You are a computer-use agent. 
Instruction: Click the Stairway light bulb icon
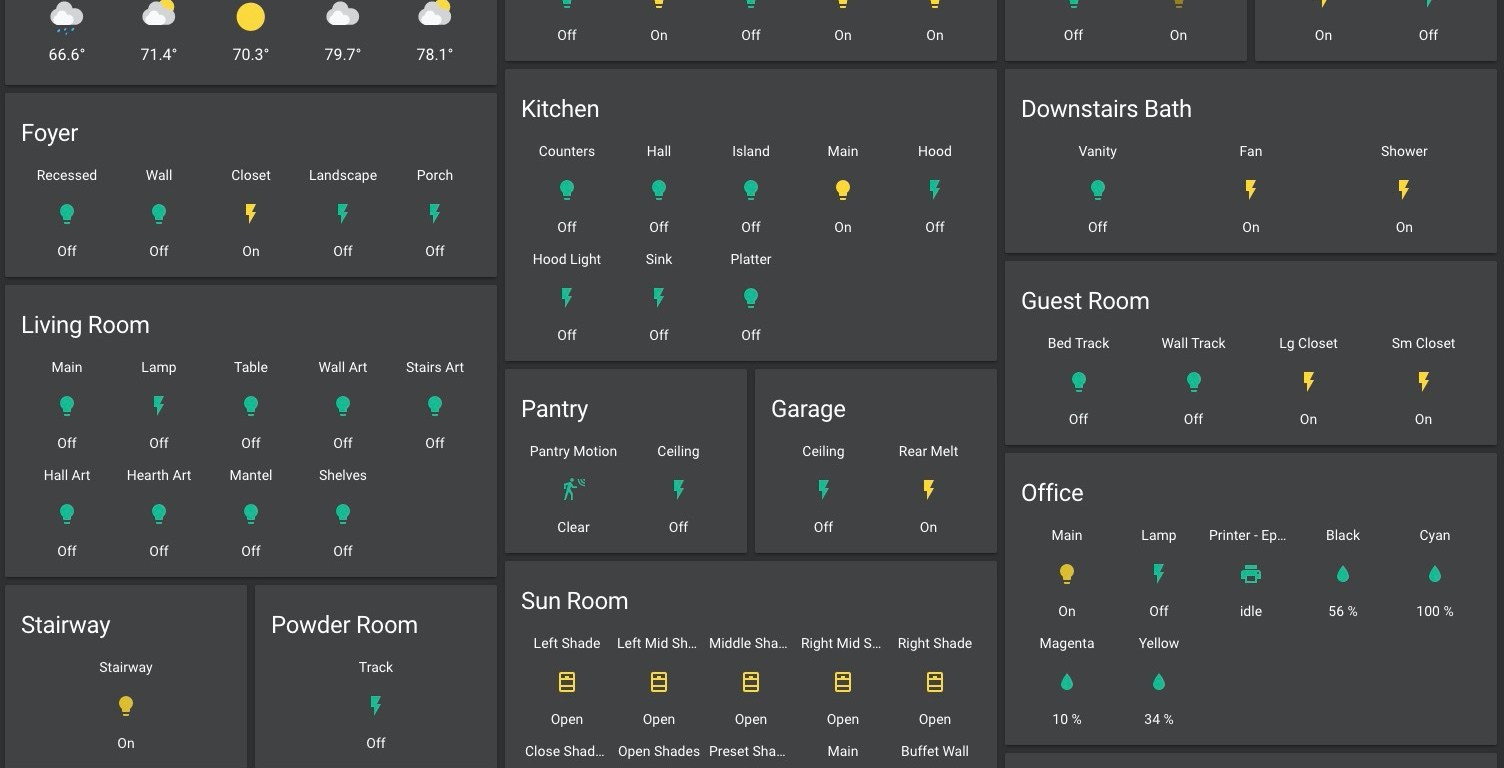click(x=126, y=706)
